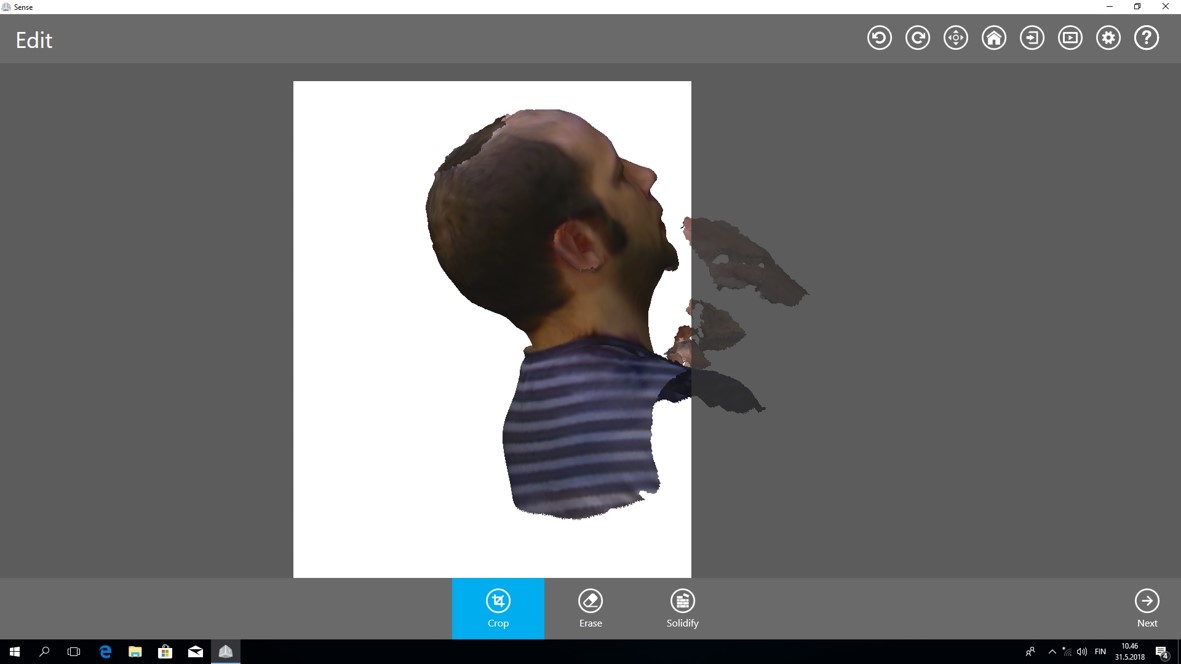Open volume control speaker icon

[x=1082, y=652]
